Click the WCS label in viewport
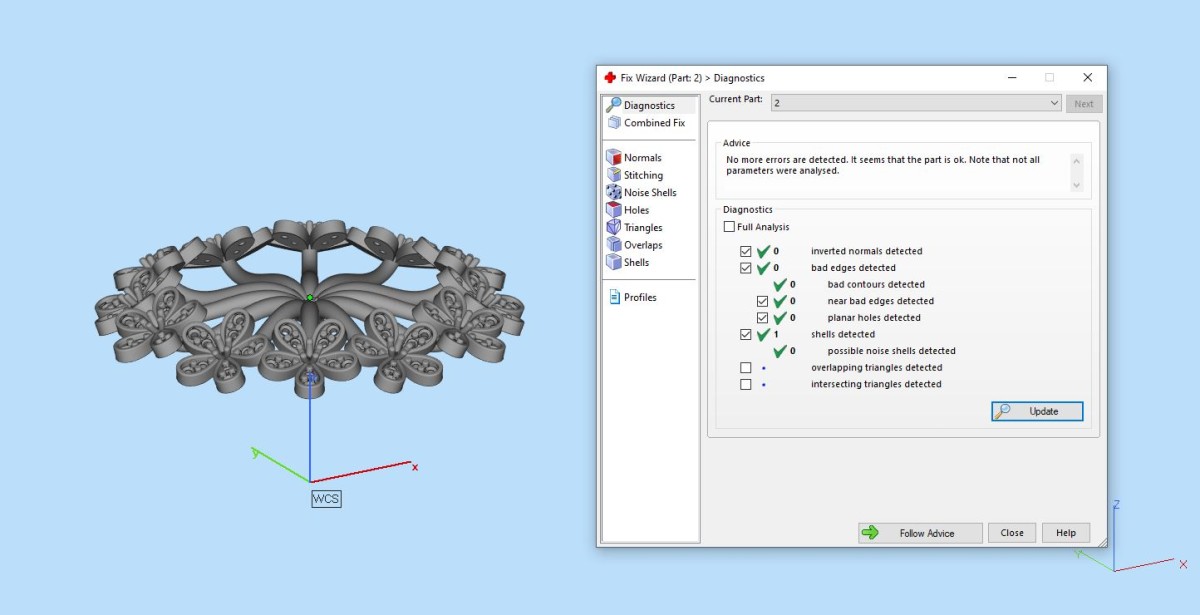This screenshot has width=1200, height=615. [x=326, y=499]
